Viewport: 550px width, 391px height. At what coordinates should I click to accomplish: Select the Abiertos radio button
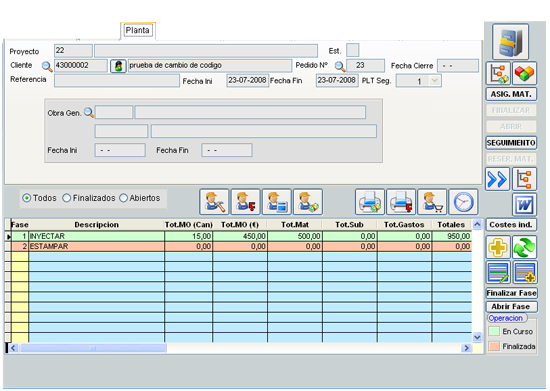123,198
